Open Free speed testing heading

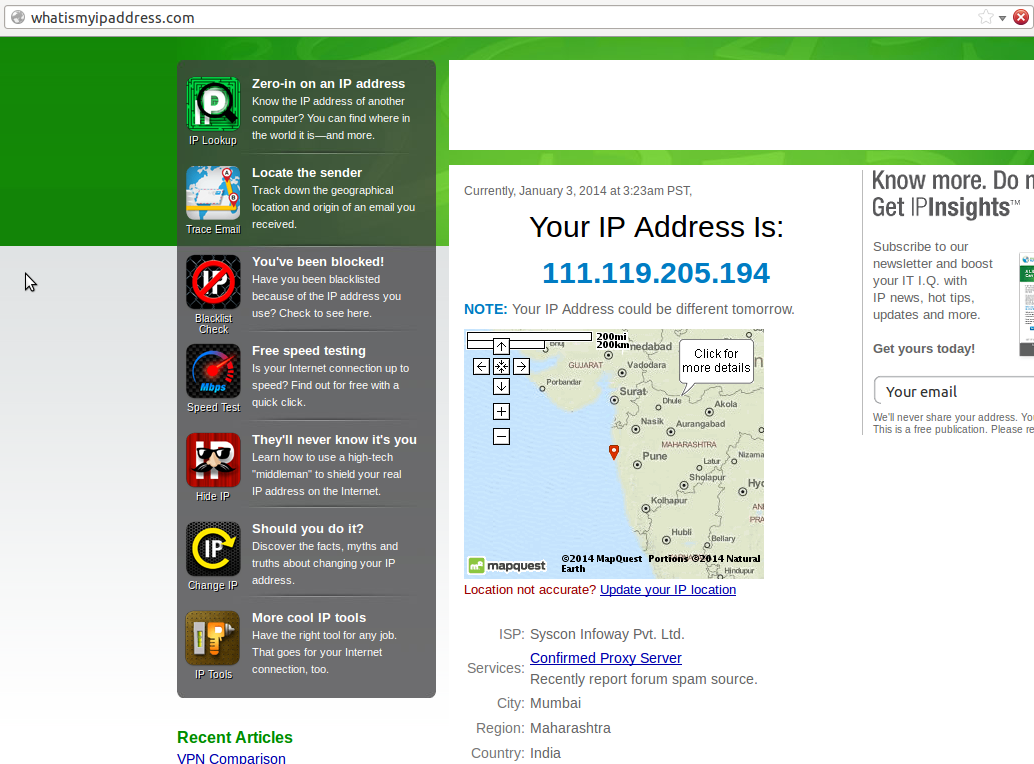point(309,351)
